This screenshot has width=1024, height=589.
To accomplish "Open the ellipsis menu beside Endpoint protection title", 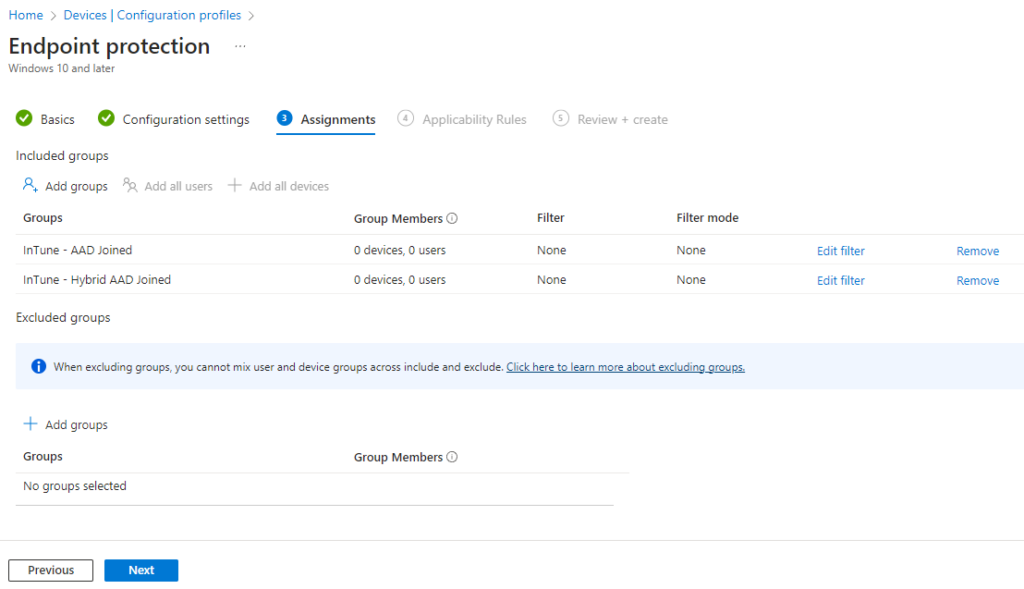I will point(239,46).
